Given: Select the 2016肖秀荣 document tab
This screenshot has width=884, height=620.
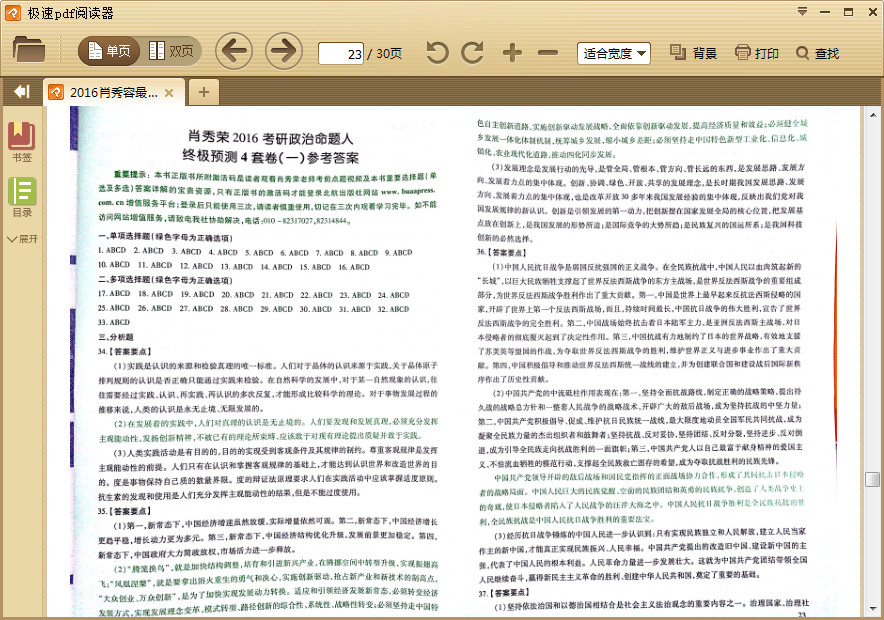Looking at the screenshot, I should tap(113, 92).
